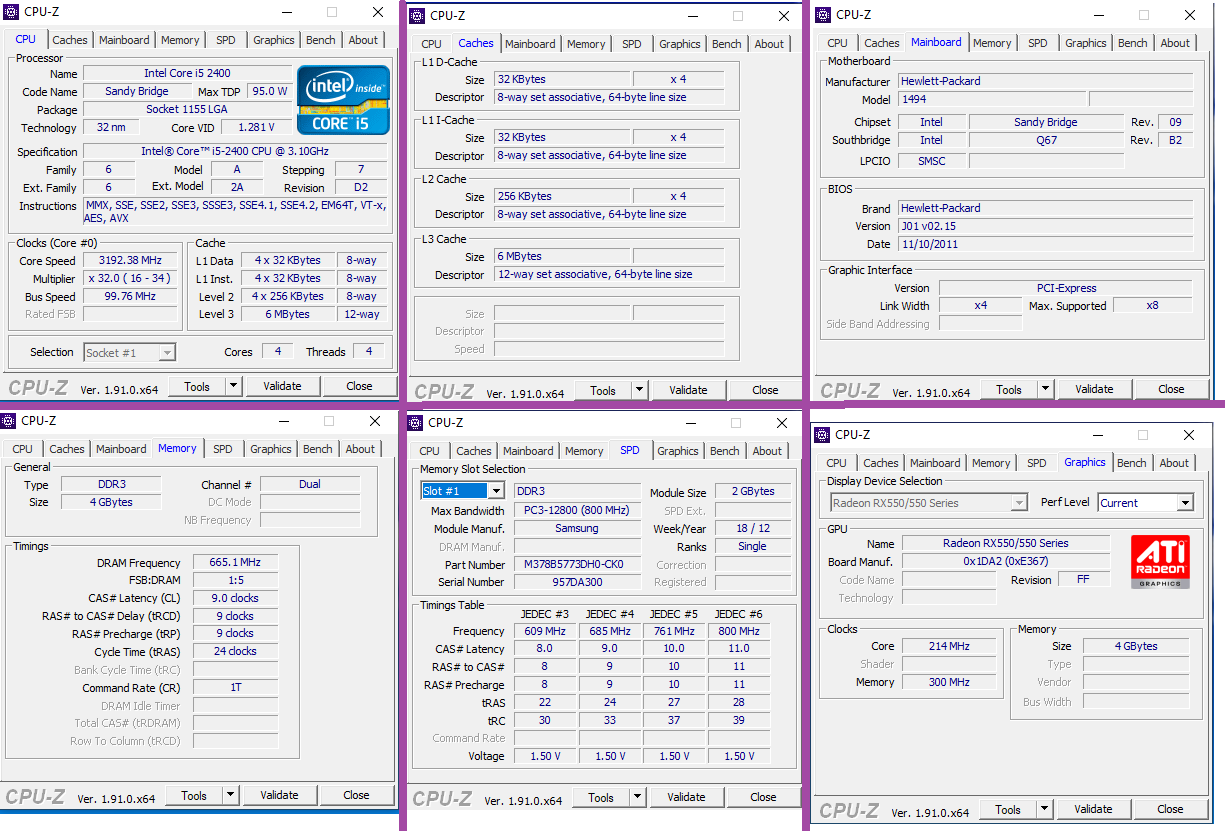Click the Command Rate value 1T
This screenshot has height=831, width=1225.
[236, 688]
